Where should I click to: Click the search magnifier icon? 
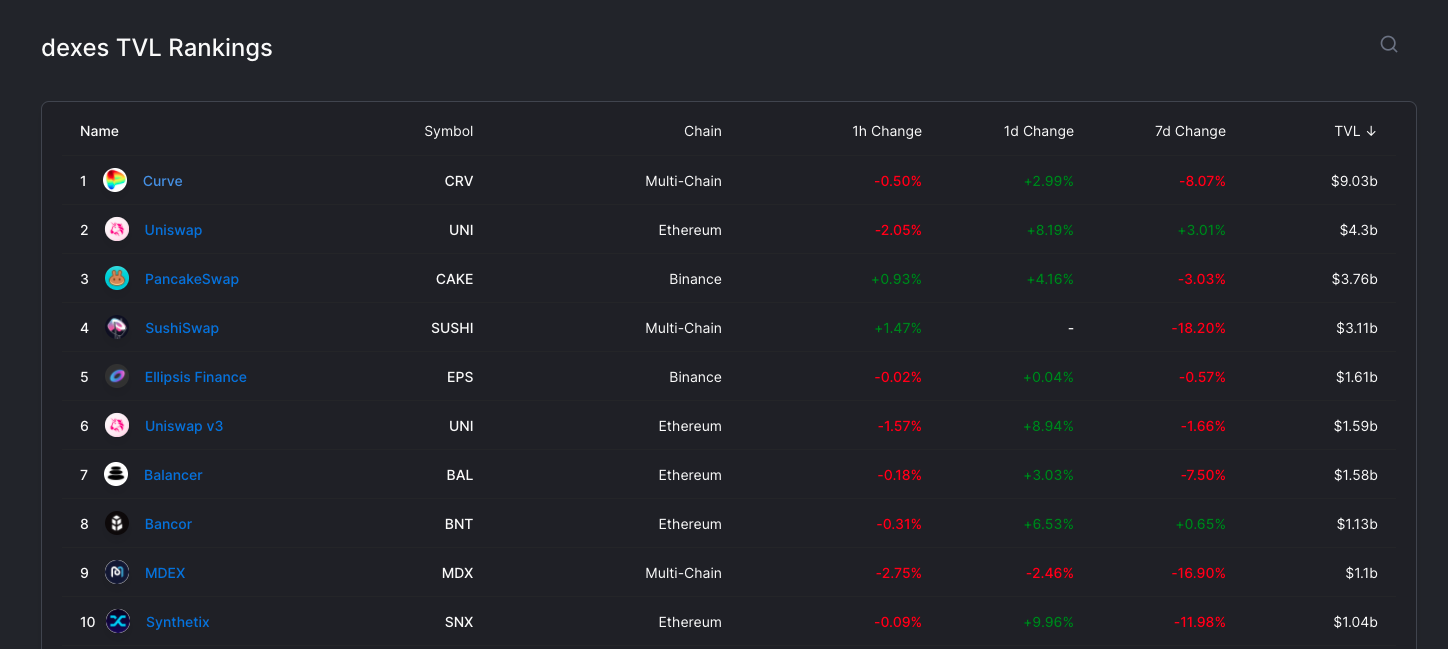(x=1388, y=44)
